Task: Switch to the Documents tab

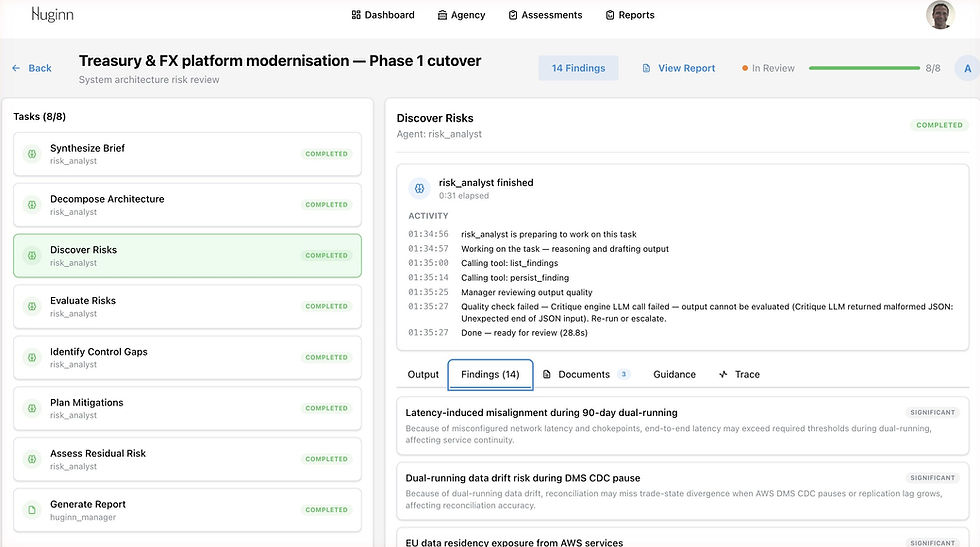Action: coord(584,374)
